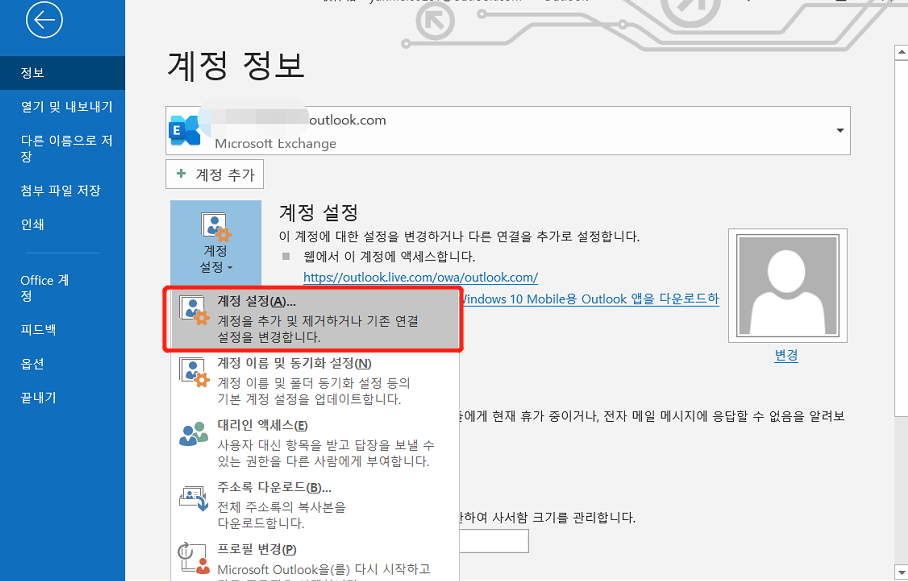The width and height of the screenshot is (908, 581).
Task: Select the 계정 이름 및 동기화 설정 icon
Action: click(x=194, y=371)
